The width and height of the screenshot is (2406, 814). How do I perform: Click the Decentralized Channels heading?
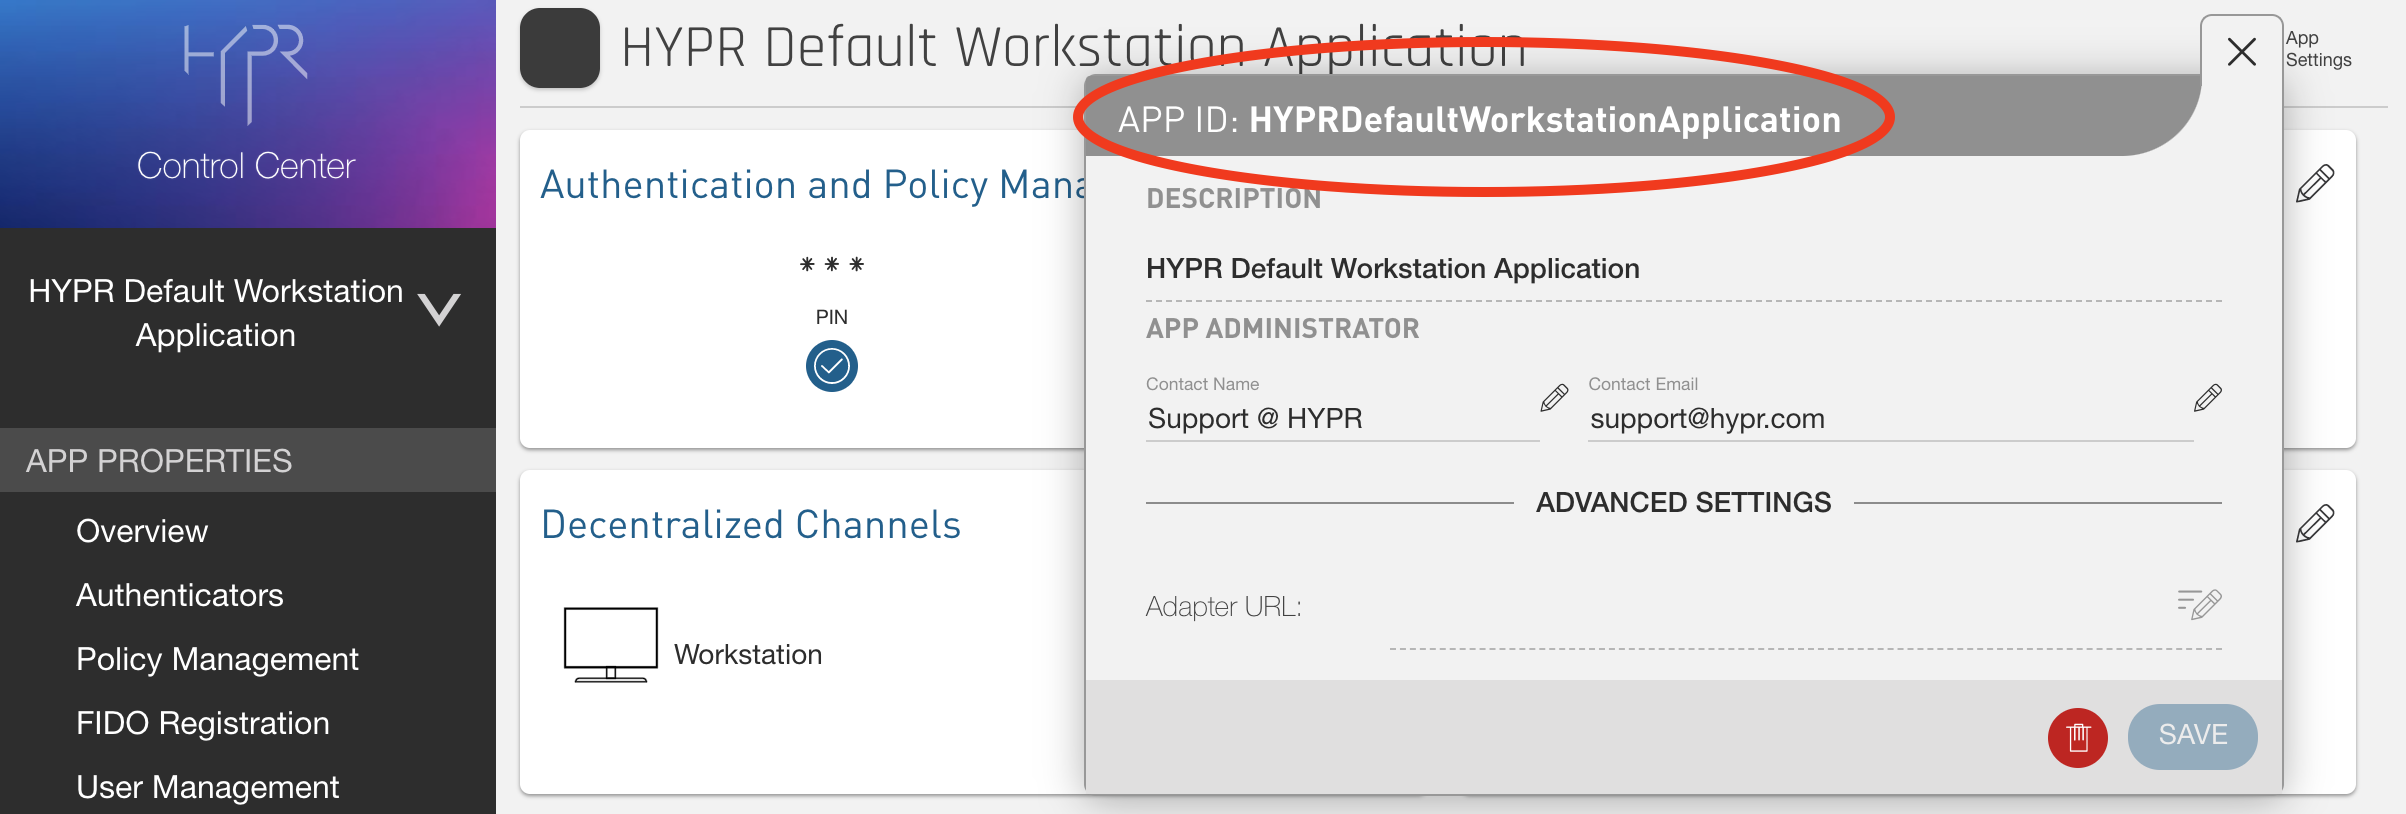click(x=751, y=525)
